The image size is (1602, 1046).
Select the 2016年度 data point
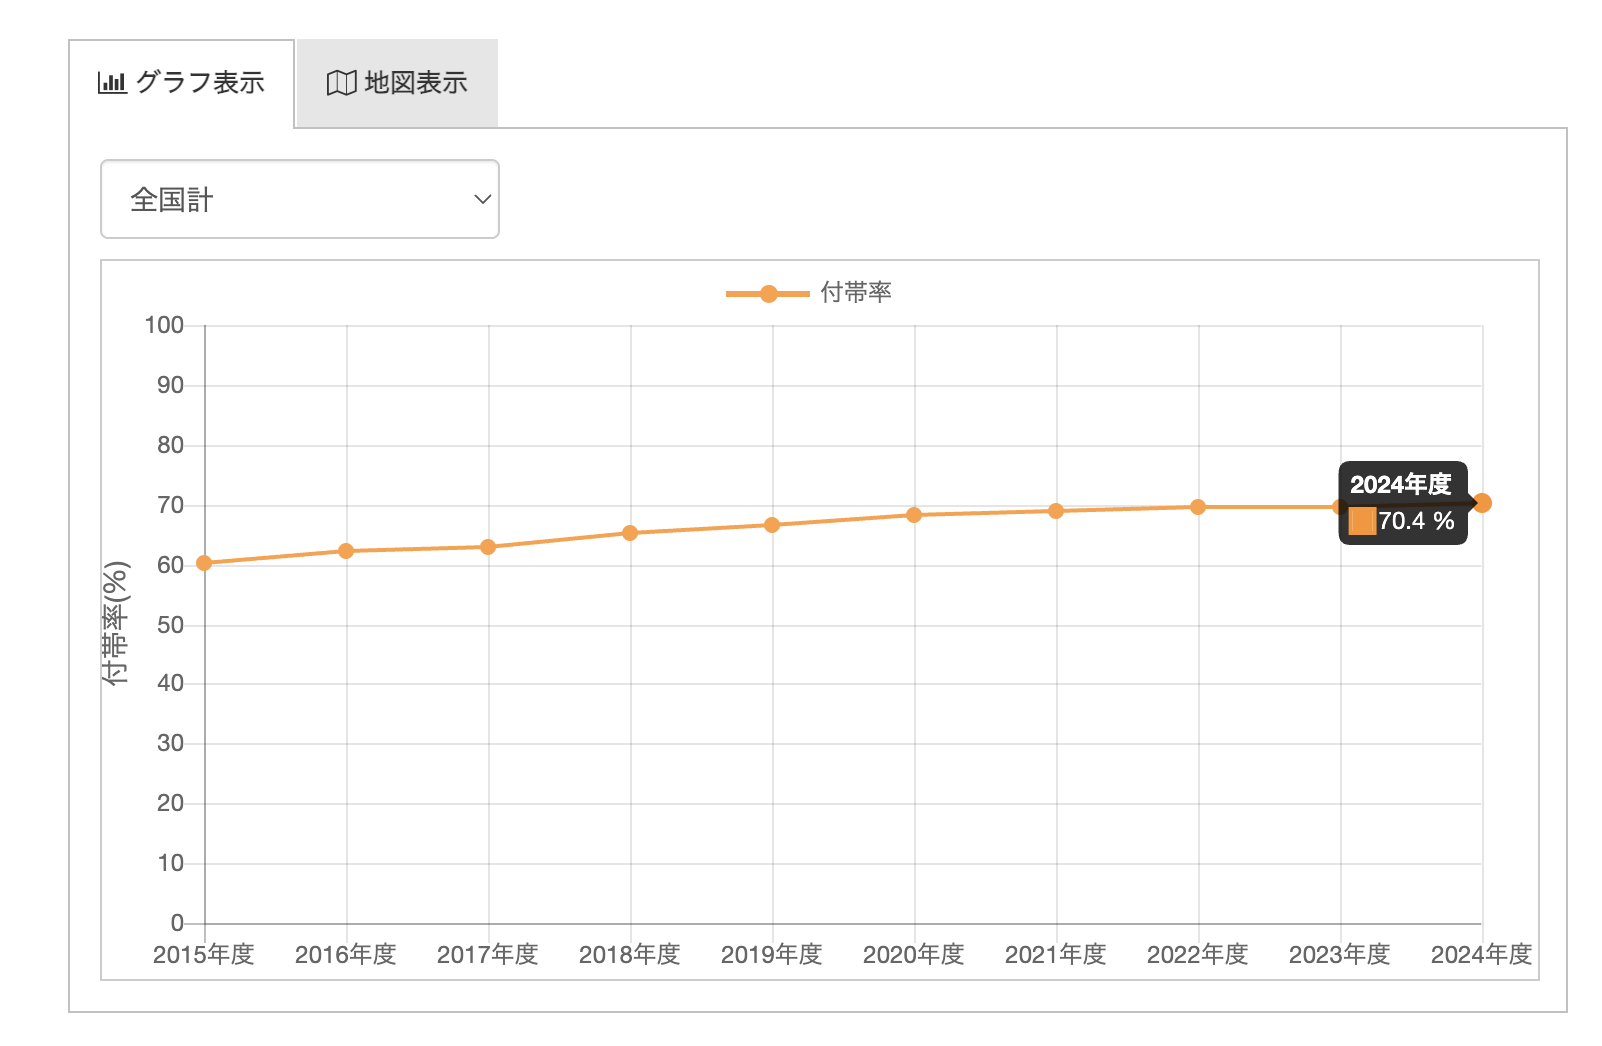point(346,551)
